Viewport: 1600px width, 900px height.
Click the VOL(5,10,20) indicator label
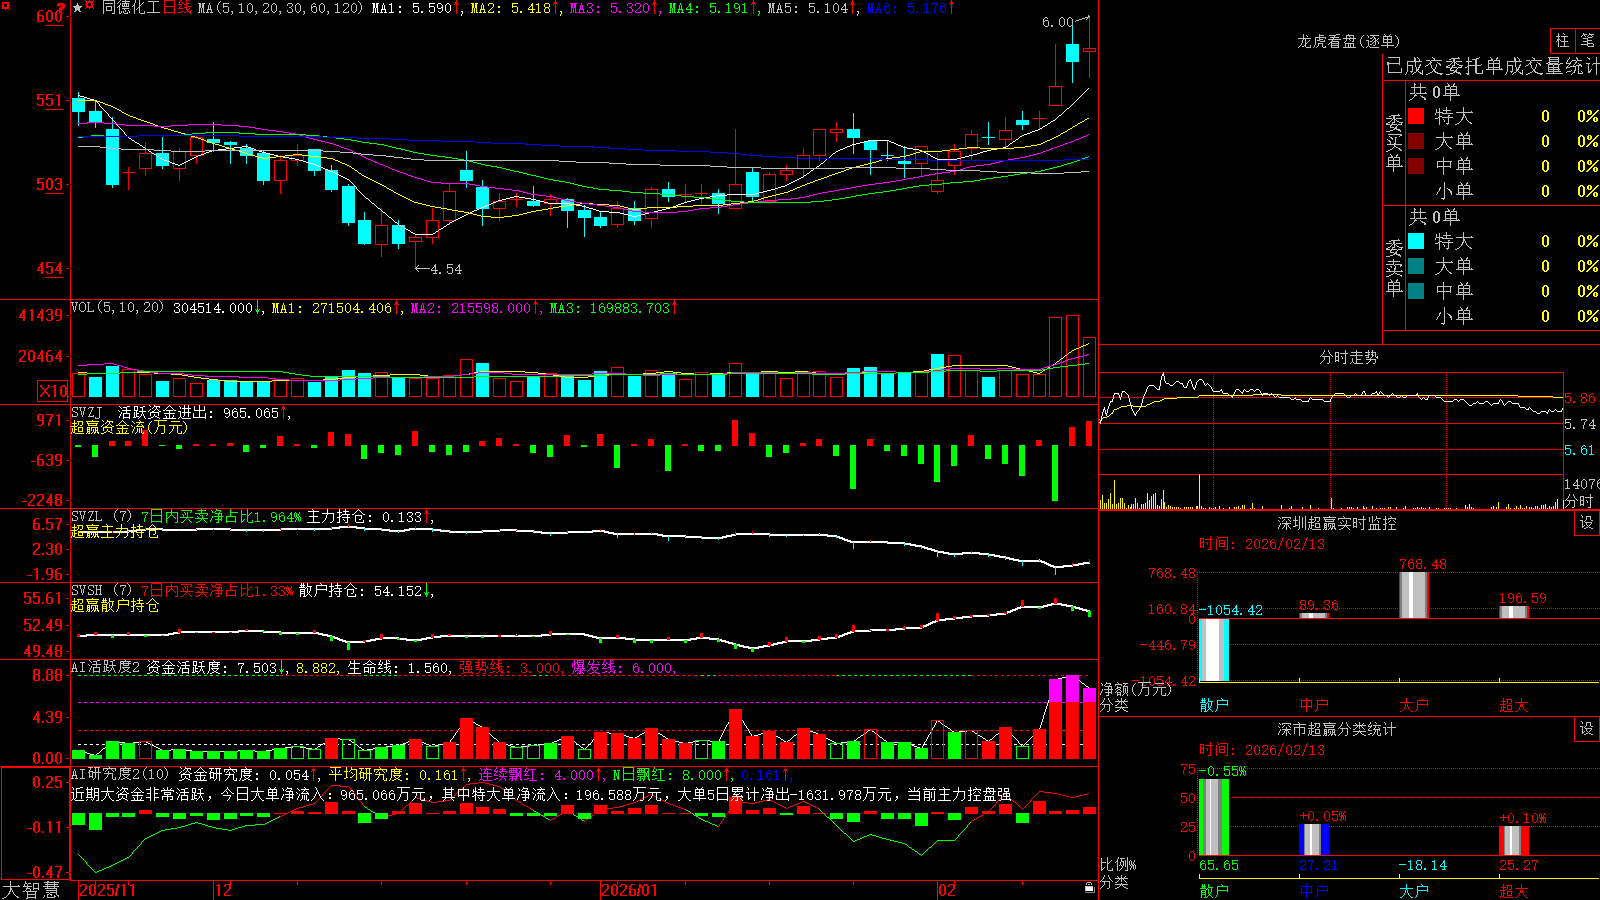[117, 308]
